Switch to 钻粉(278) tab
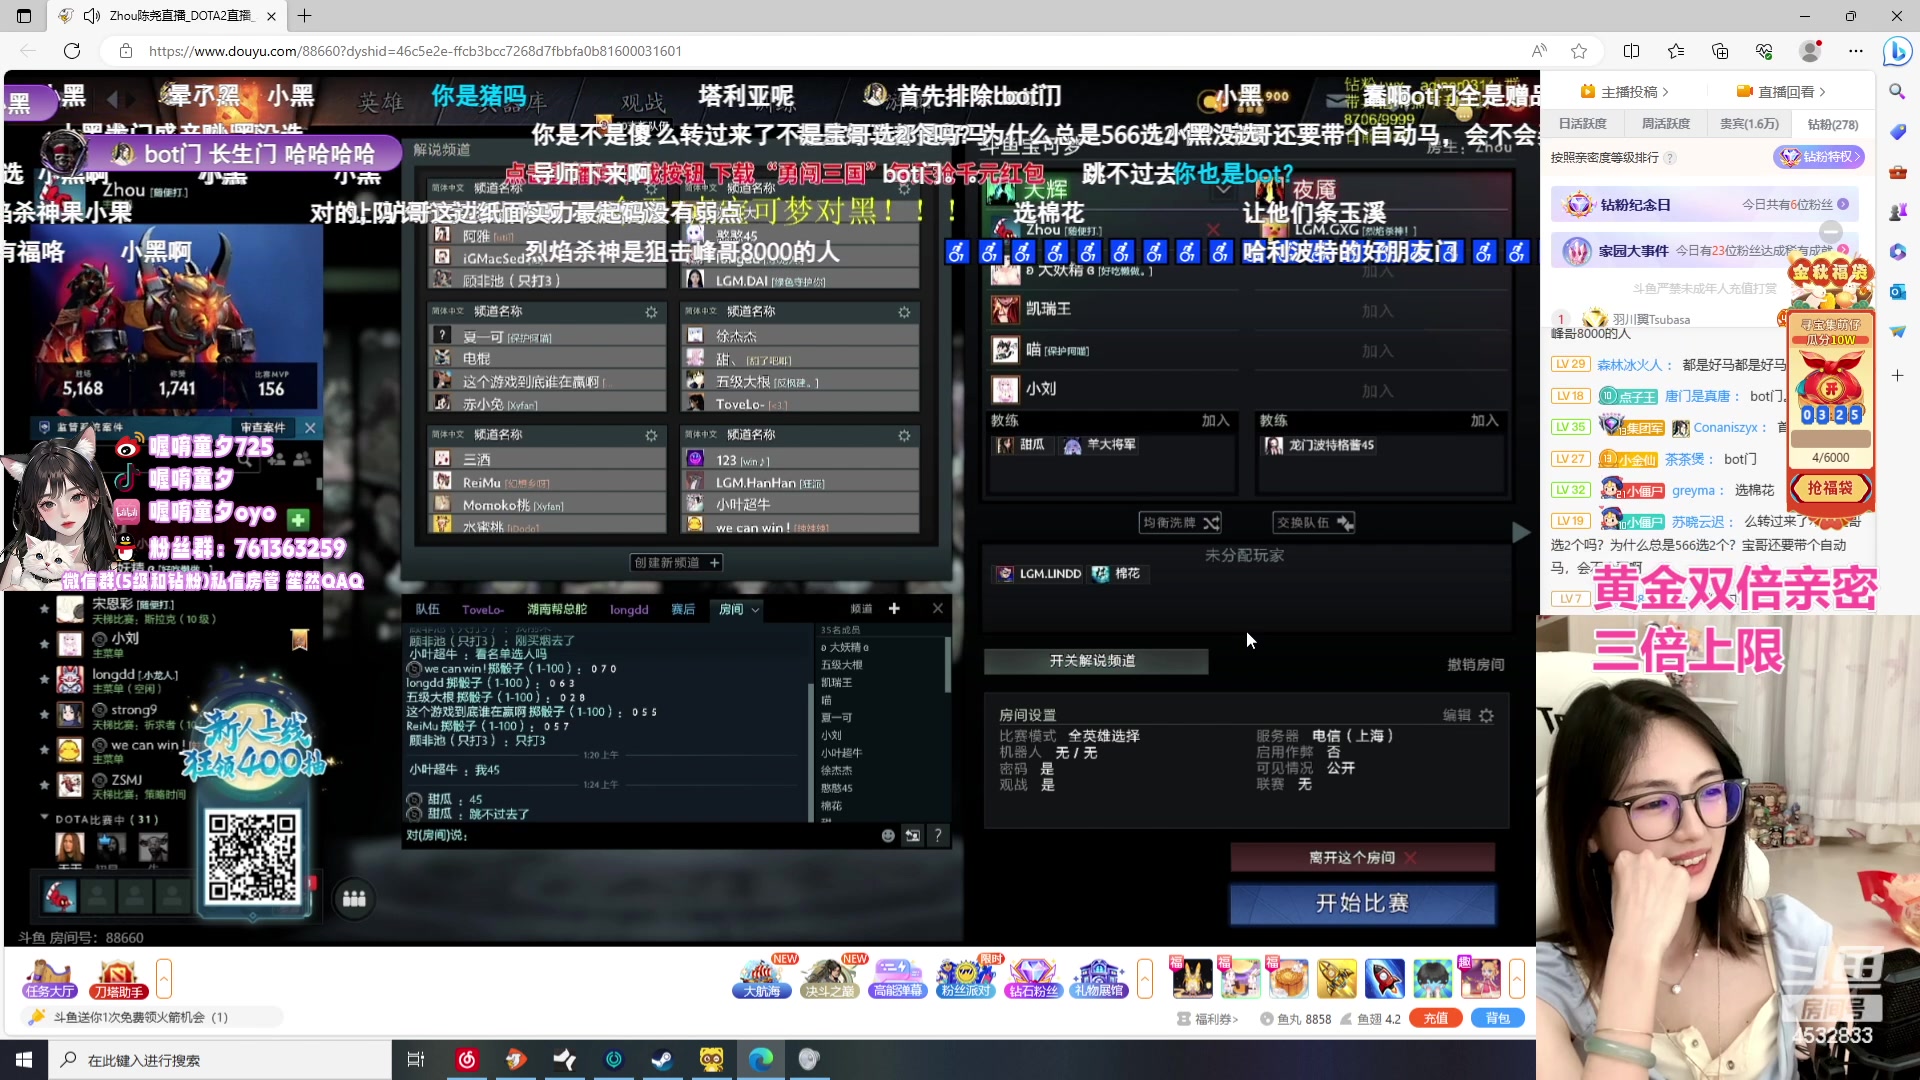Image resolution: width=1920 pixels, height=1080 pixels. click(1833, 124)
